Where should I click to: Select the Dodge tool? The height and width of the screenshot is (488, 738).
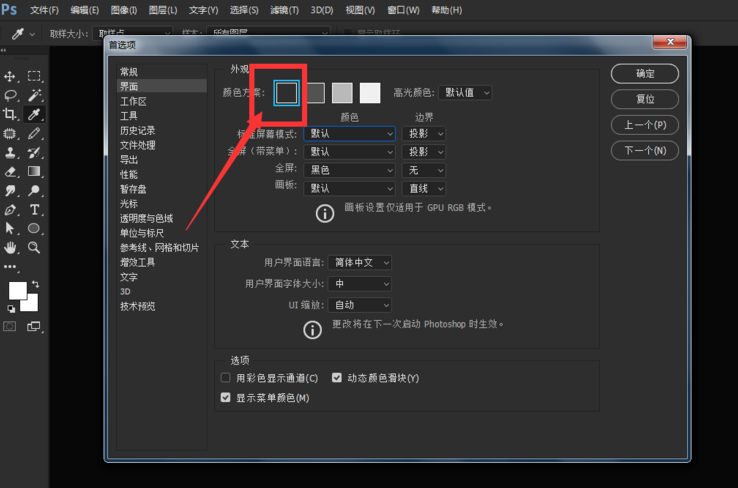(34, 191)
